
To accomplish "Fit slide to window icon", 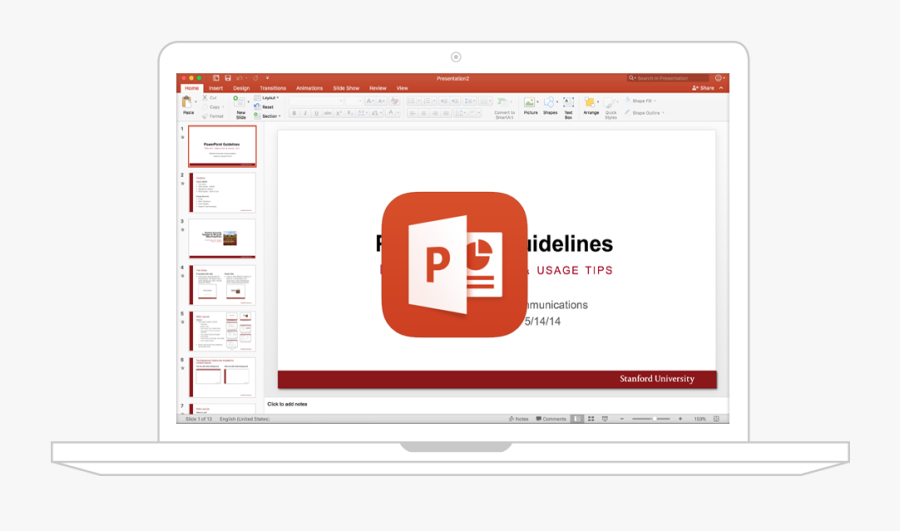I will point(716,419).
